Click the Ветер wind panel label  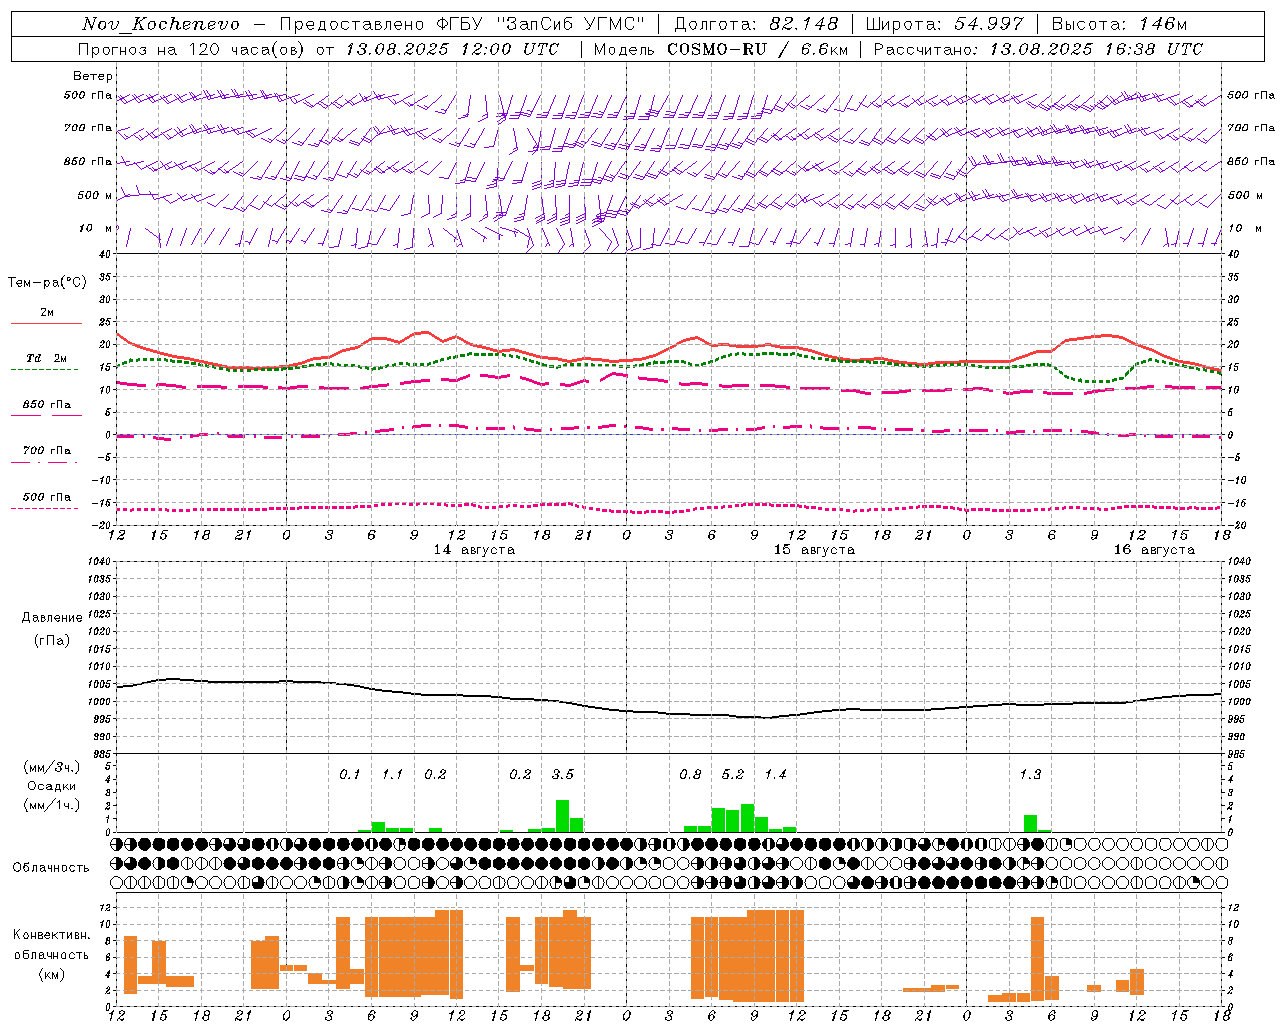[x=93, y=76]
